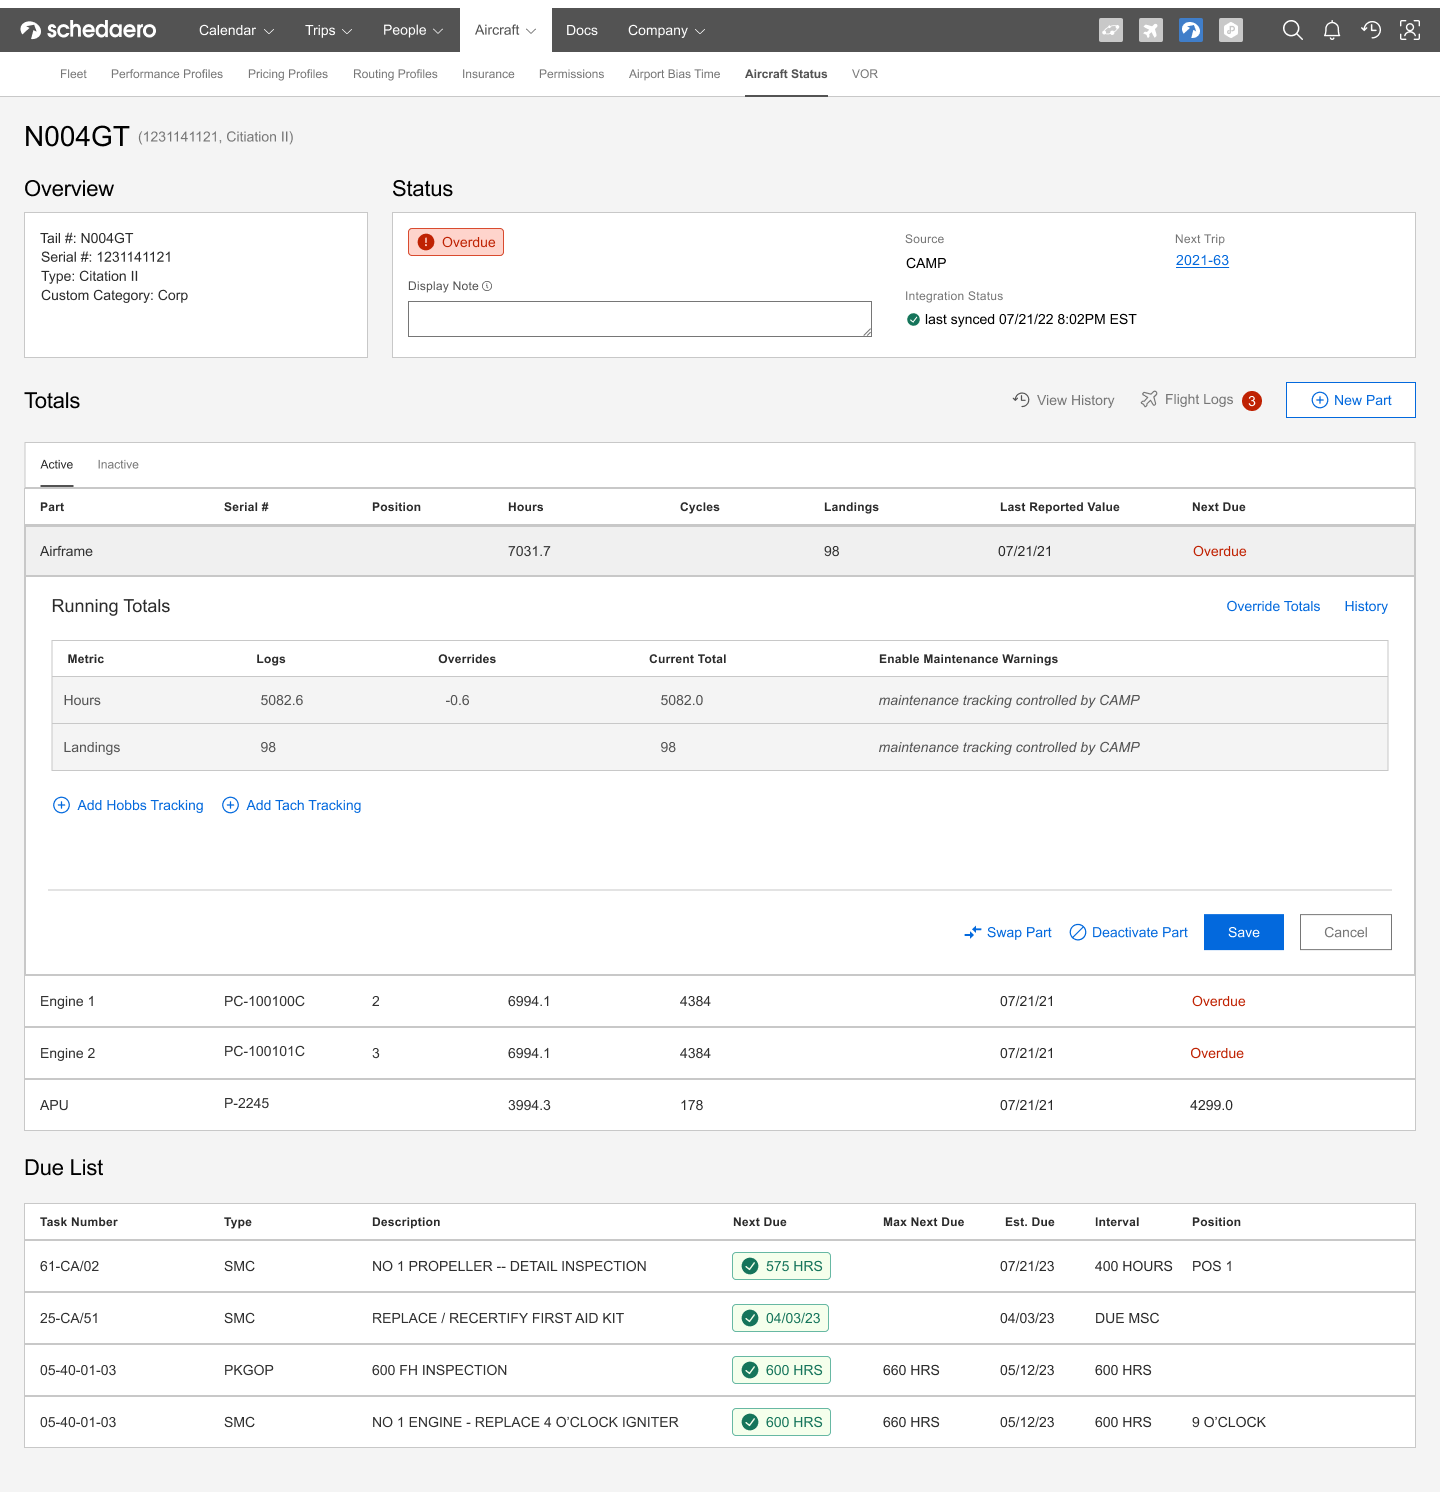Expand the Company menu

click(x=665, y=30)
